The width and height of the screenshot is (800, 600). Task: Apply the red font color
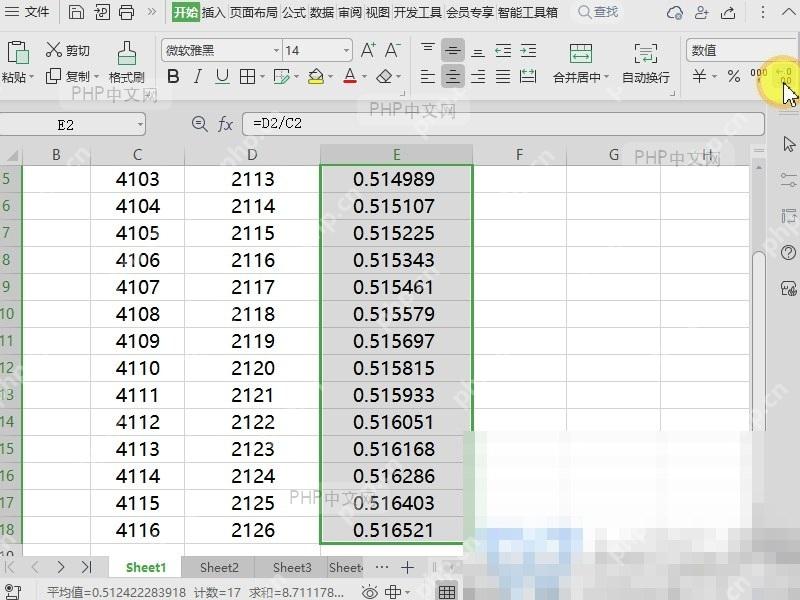pyautogui.click(x=350, y=77)
